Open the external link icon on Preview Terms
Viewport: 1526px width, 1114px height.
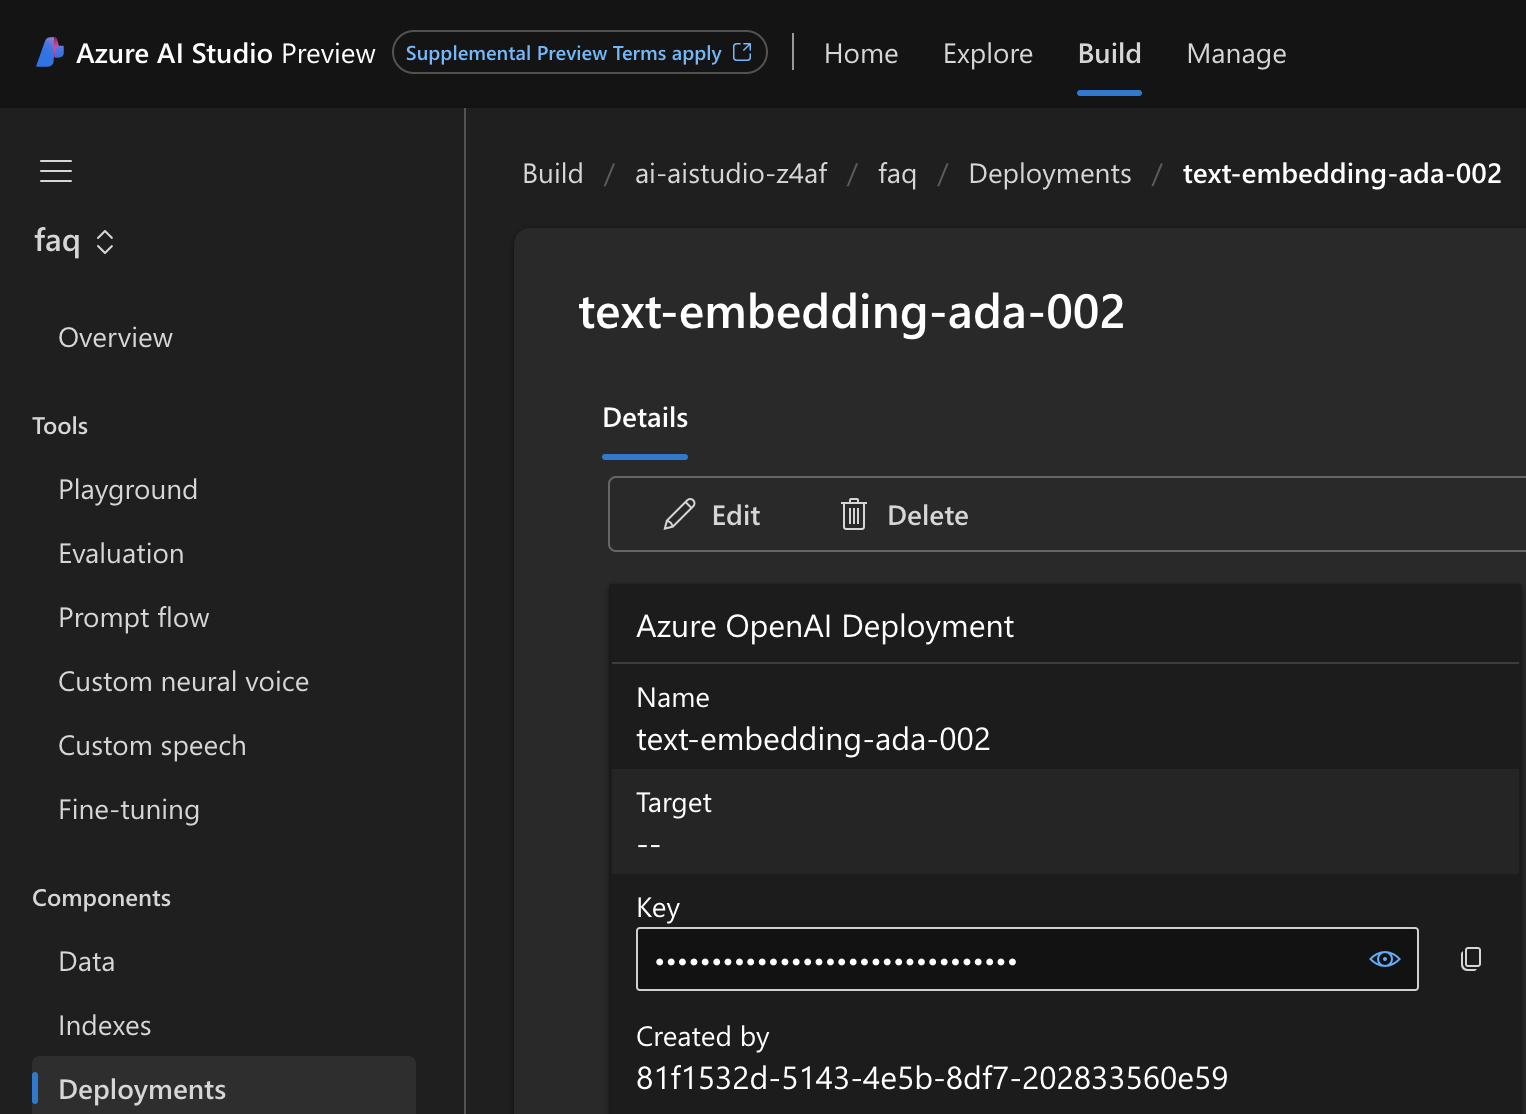[x=742, y=52]
